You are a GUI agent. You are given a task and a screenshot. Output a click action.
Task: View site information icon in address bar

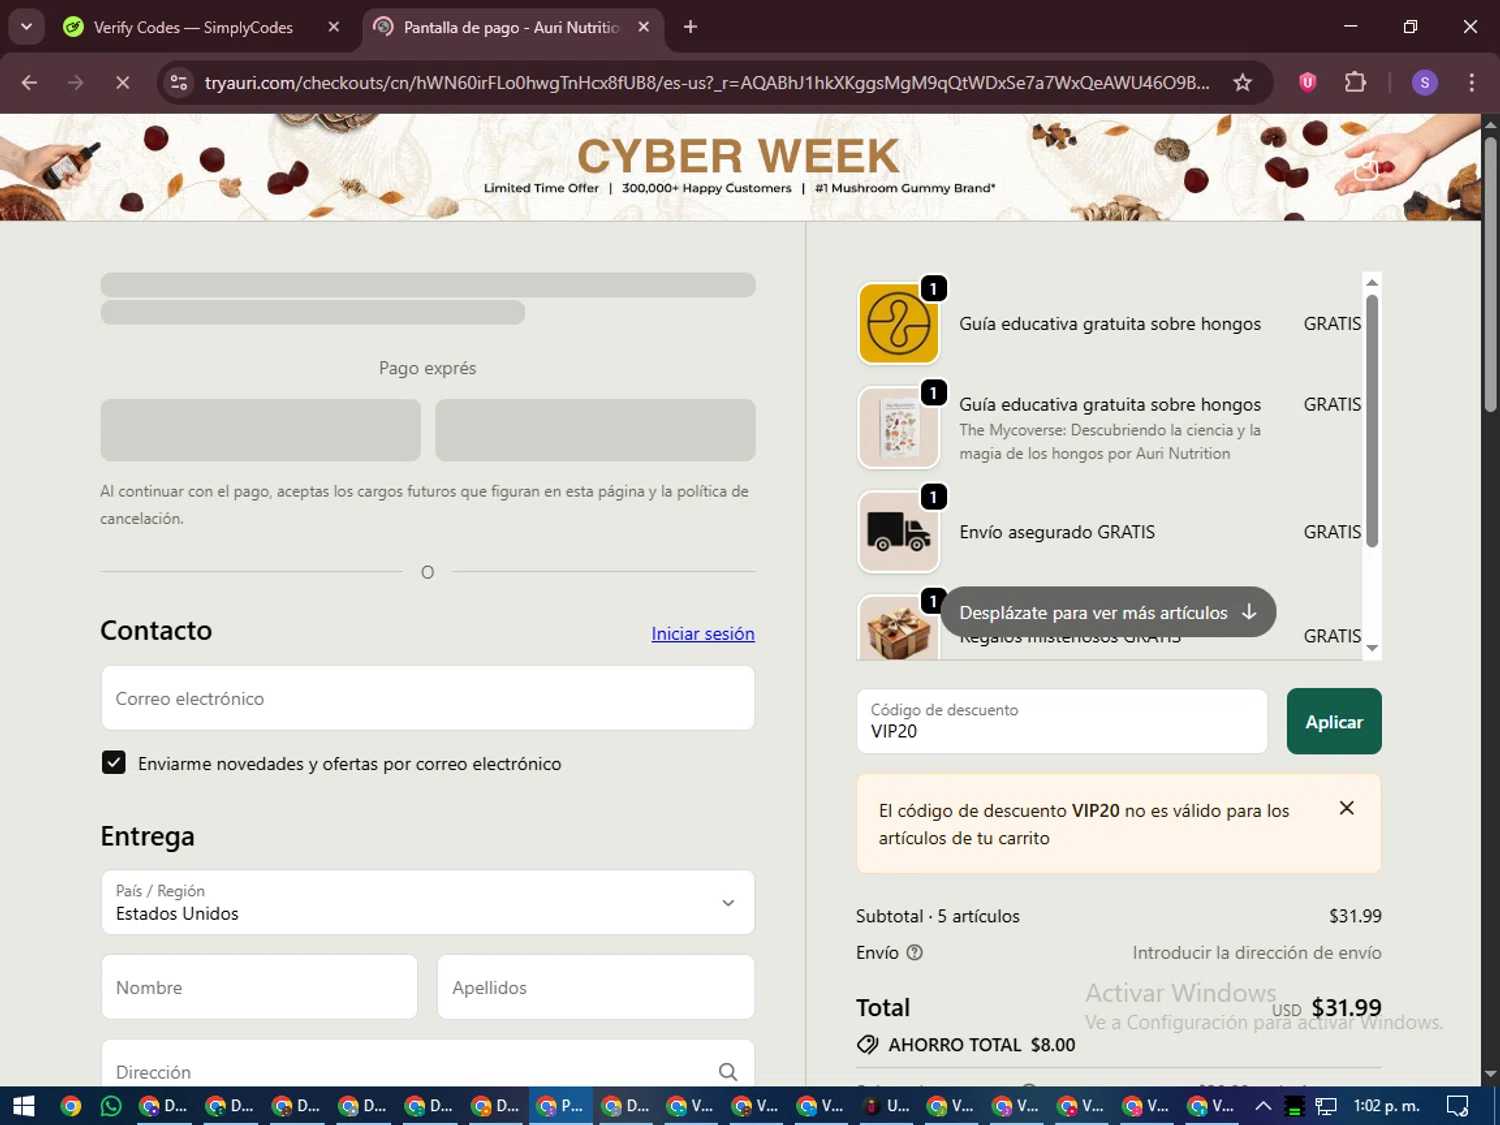tap(179, 83)
